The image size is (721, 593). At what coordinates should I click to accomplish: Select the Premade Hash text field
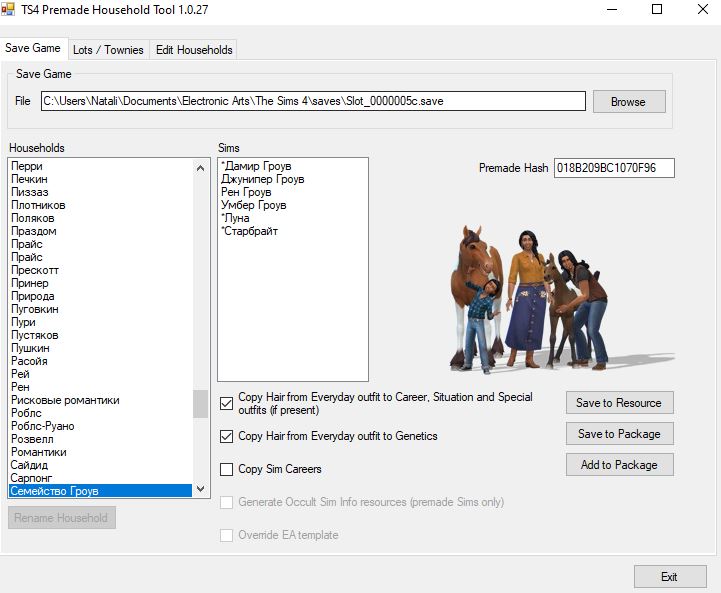[614, 168]
